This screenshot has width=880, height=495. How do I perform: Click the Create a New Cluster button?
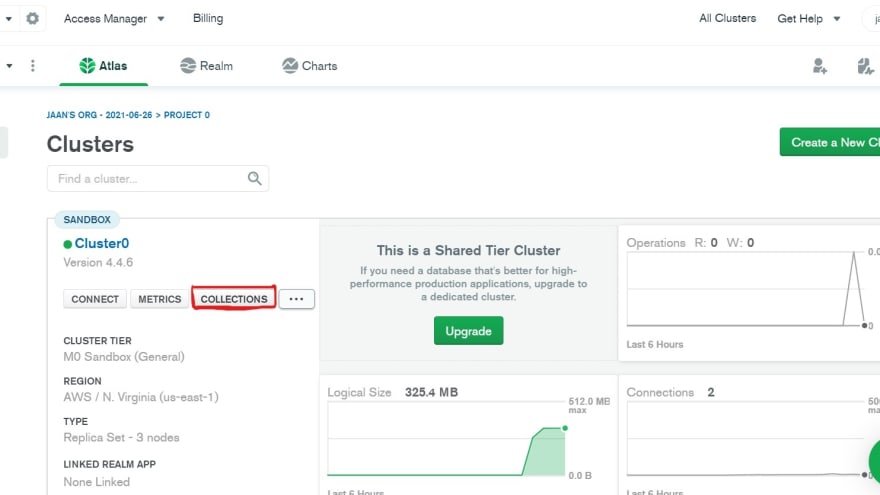point(829,143)
